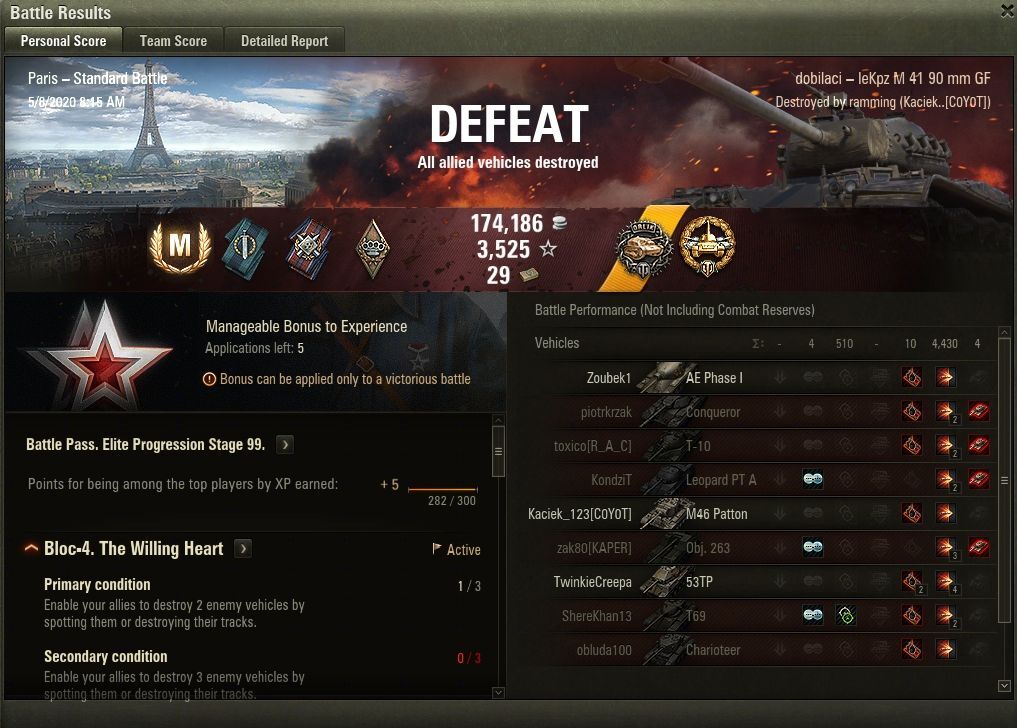Viewport: 1017px width, 728px height.
Task: Click the Mastery Badge M medal icon
Action: pyautogui.click(x=180, y=247)
